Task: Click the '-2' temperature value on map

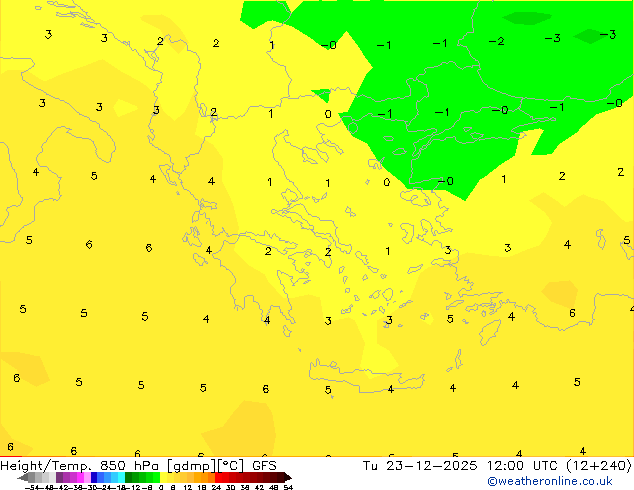Action: 497,41
